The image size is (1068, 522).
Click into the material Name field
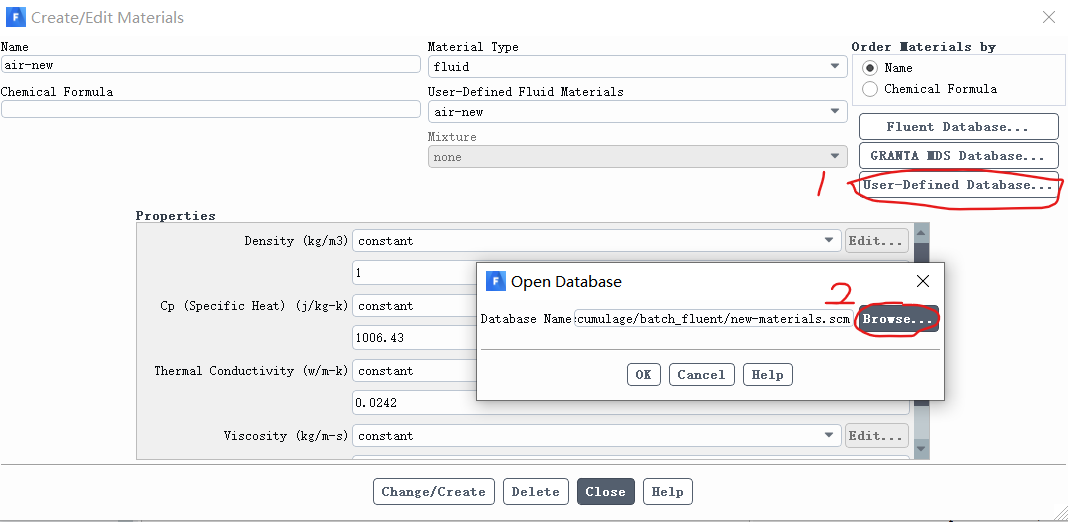210,64
